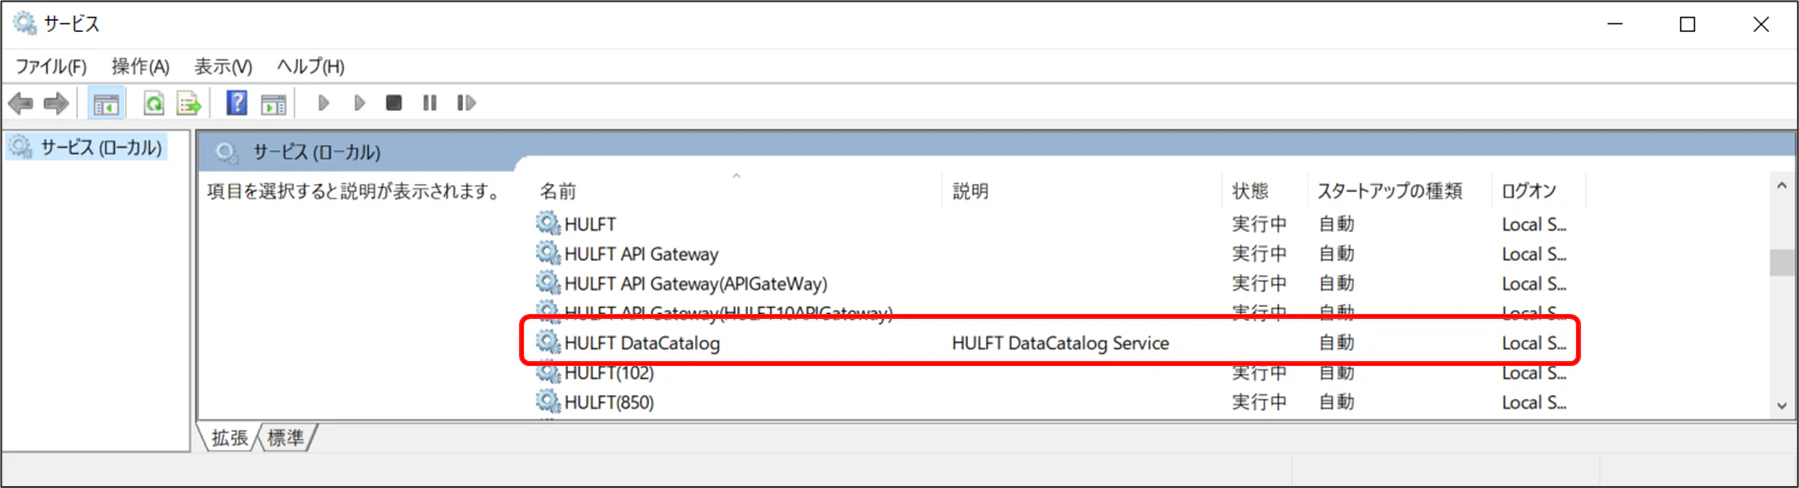
Task: Click 実行中 status in the HULFT(102) row
Action: [1259, 373]
